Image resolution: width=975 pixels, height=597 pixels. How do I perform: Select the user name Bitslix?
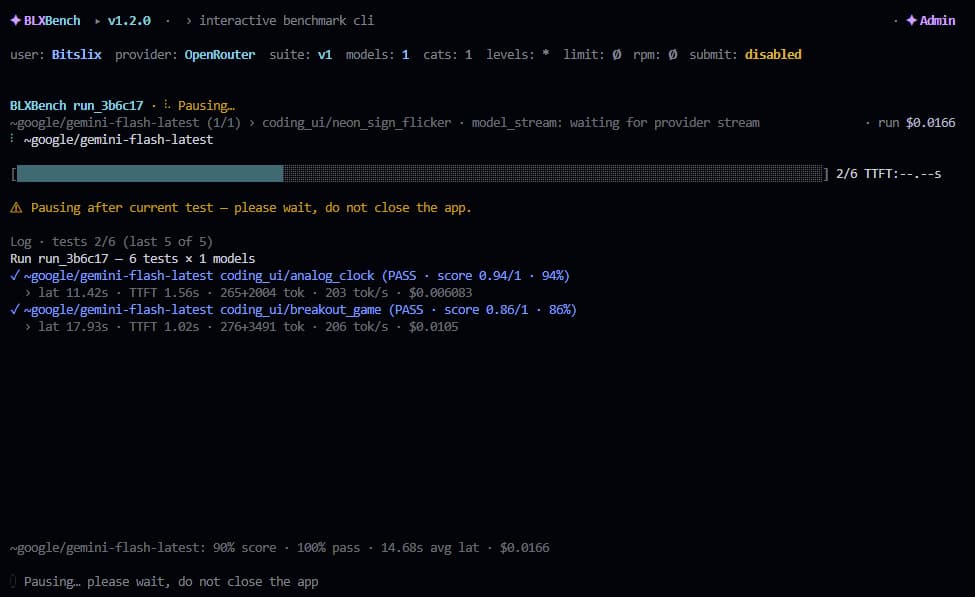tap(76, 55)
